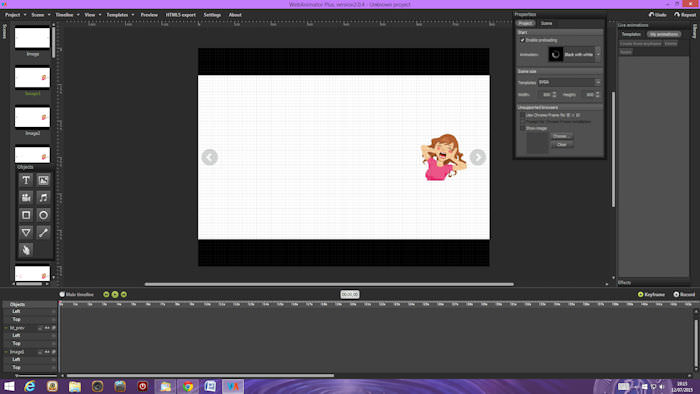Click the timeline time display field

tap(350, 294)
